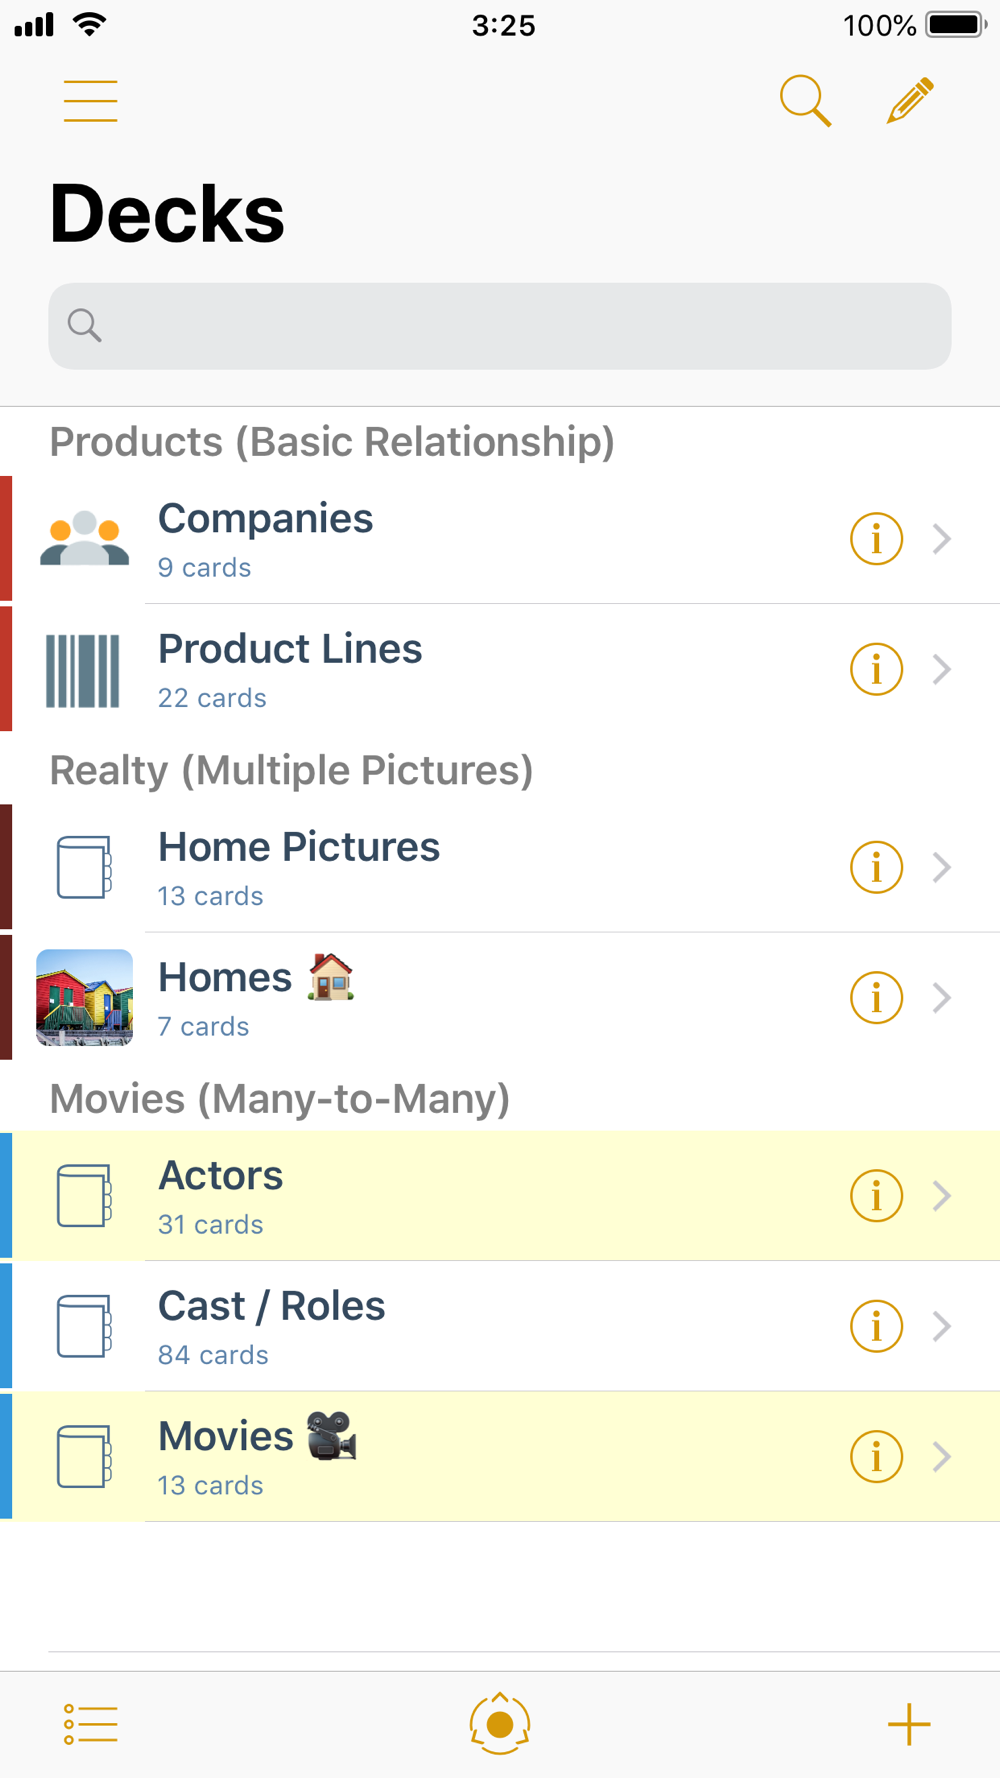Screen dimensions: 1000x1778
Task: Open the Product Lines deck
Action: (290, 649)
